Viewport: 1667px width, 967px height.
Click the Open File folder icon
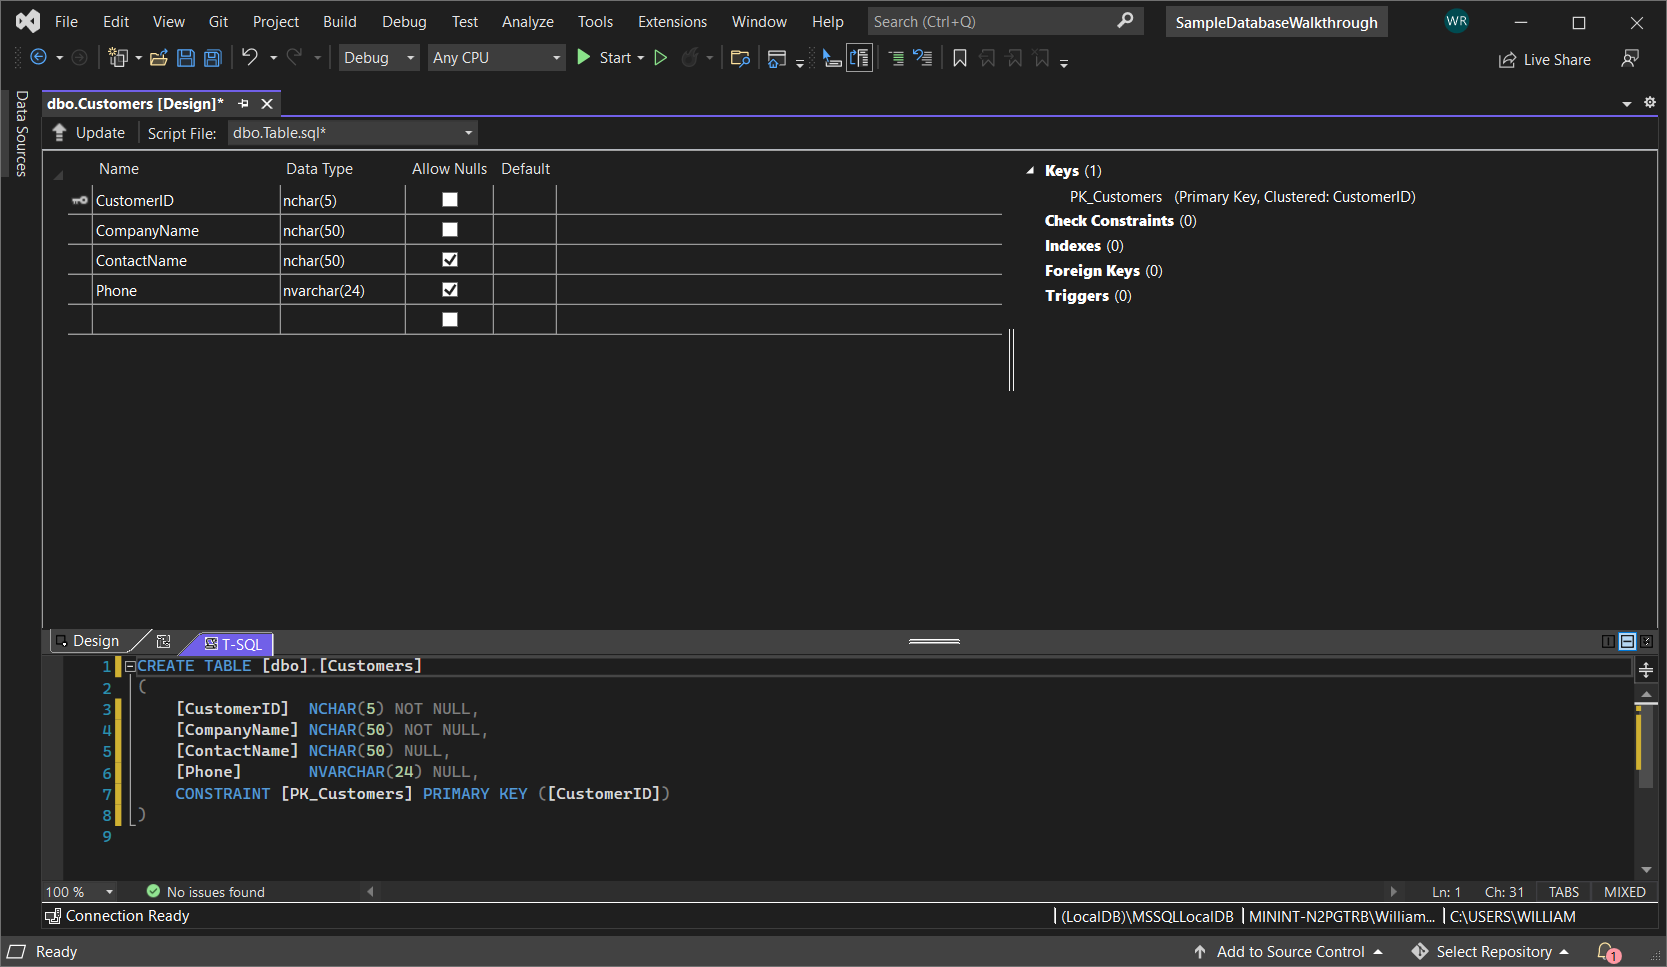158,58
